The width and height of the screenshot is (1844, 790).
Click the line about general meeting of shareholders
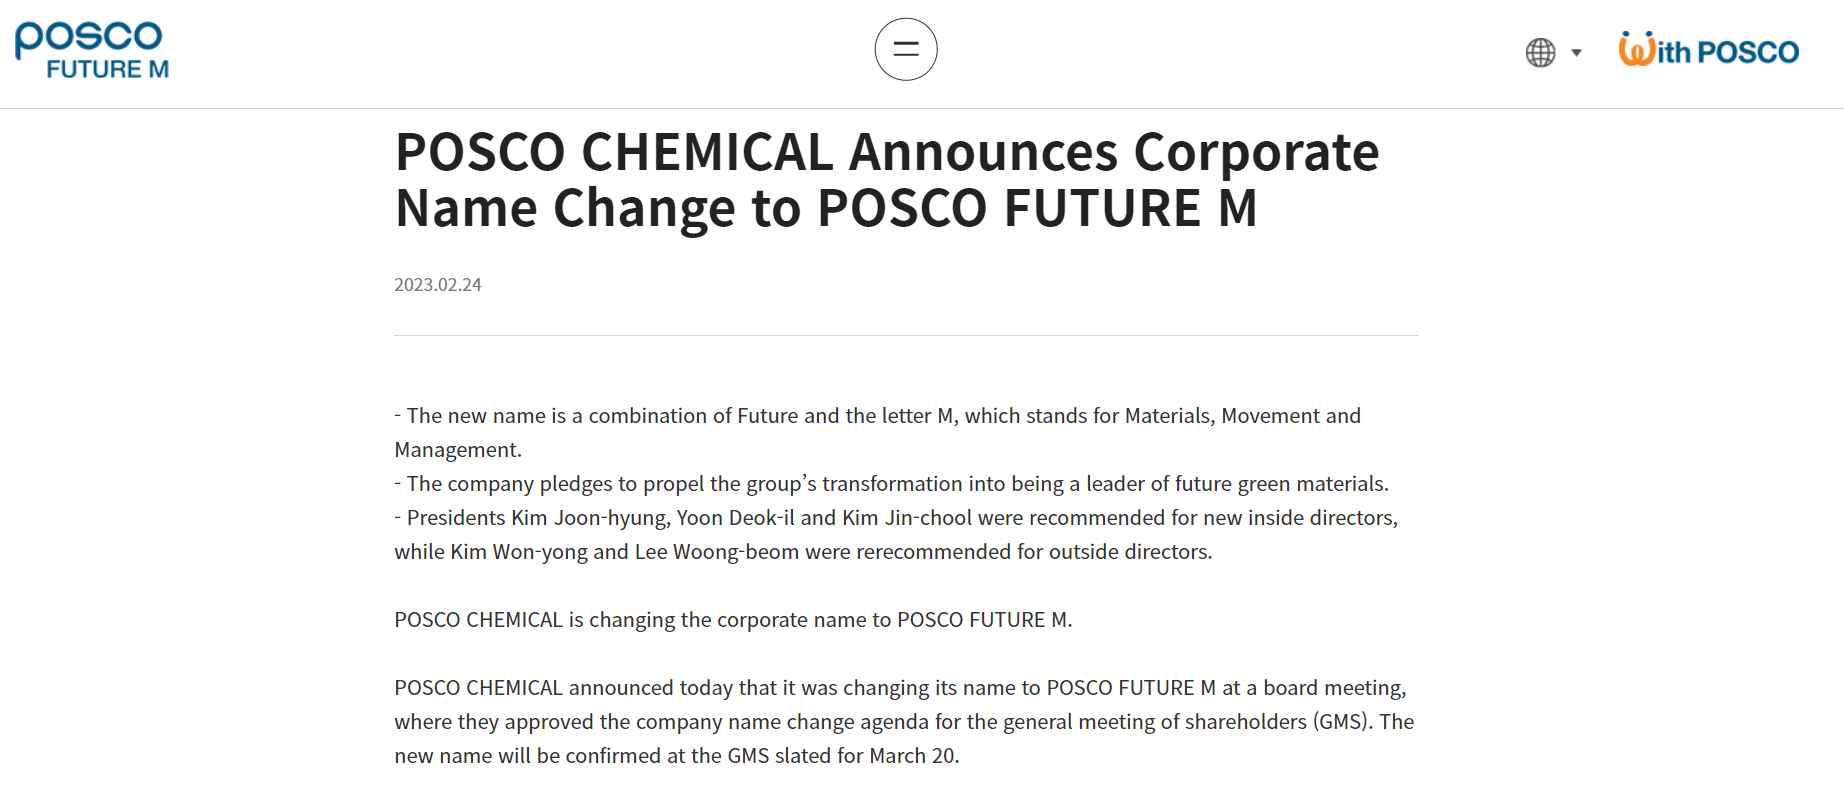pyautogui.click(x=903, y=722)
